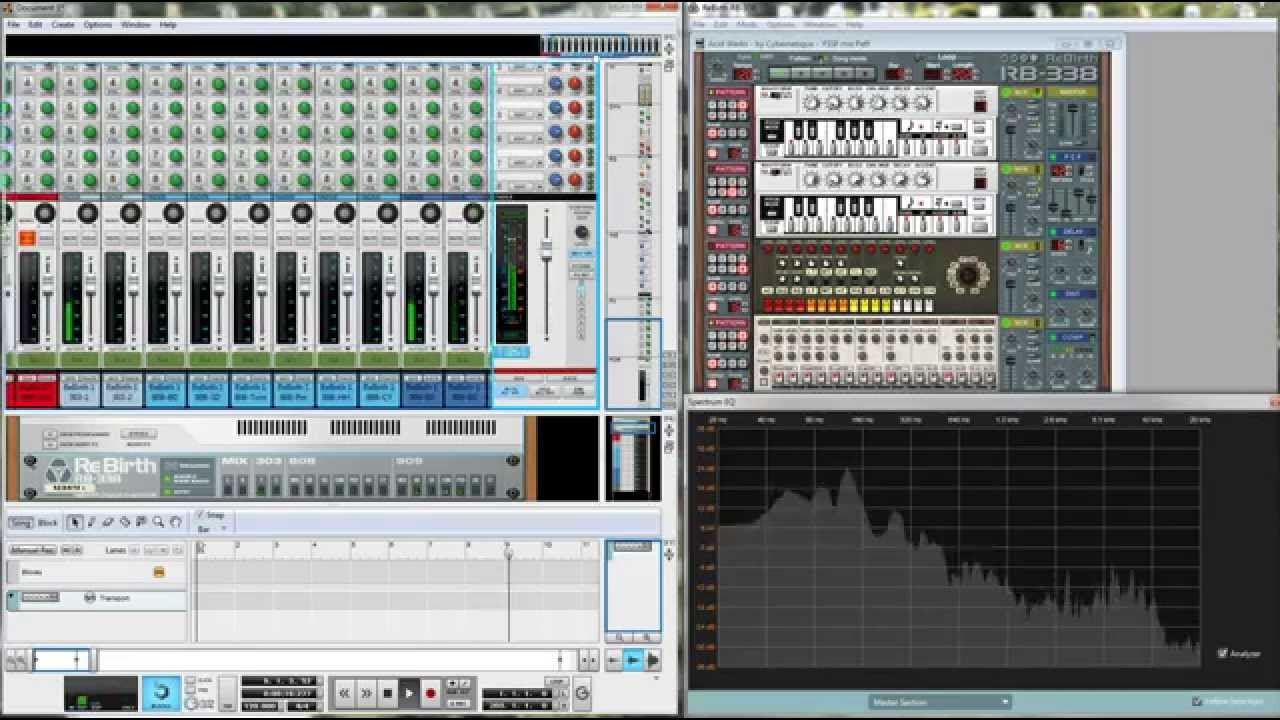
Task: Toggle the orange mute button on first mixer channel
Action: point(27,238)
